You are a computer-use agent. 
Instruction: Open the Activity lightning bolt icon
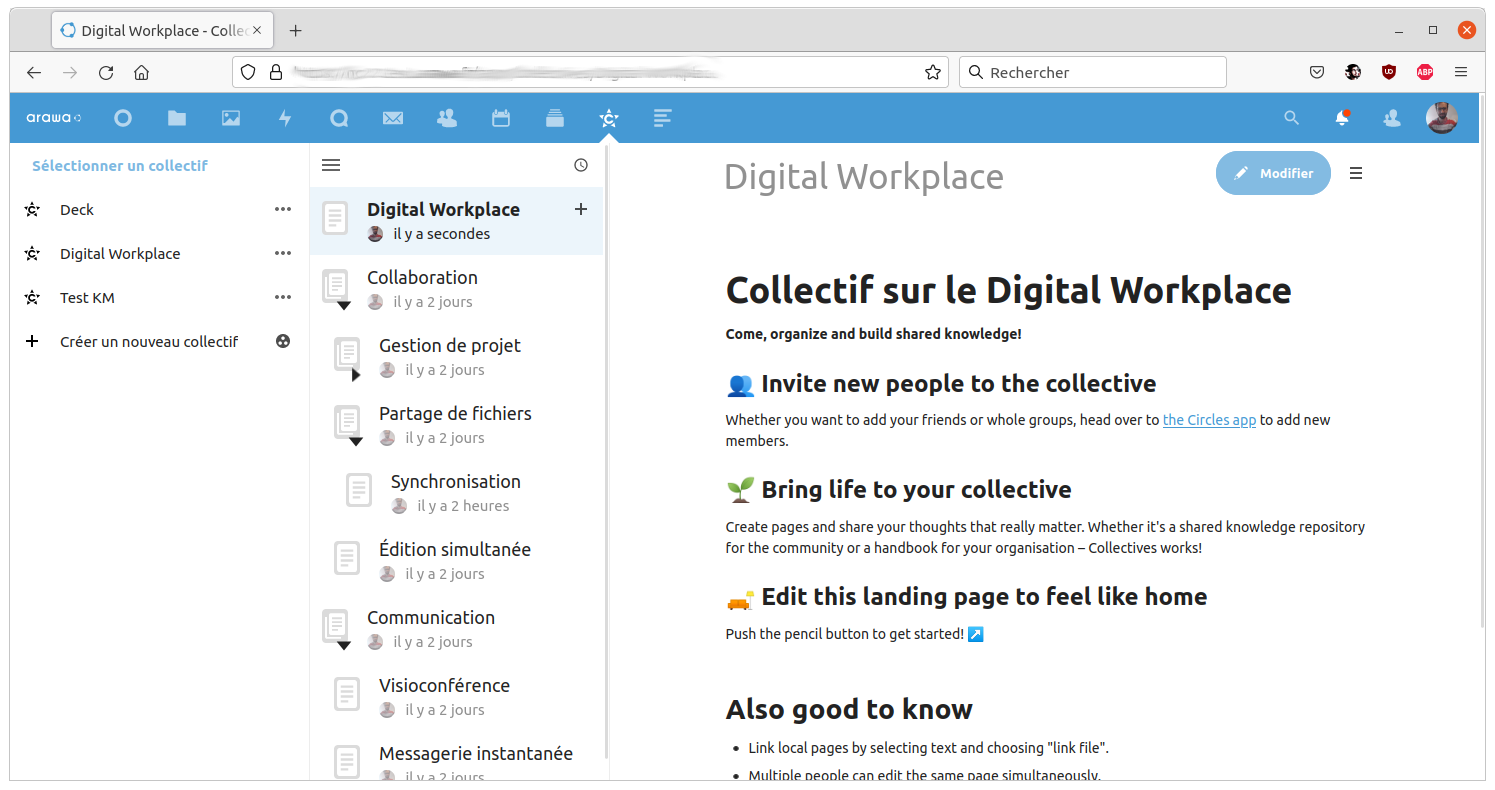coord(285,118)
